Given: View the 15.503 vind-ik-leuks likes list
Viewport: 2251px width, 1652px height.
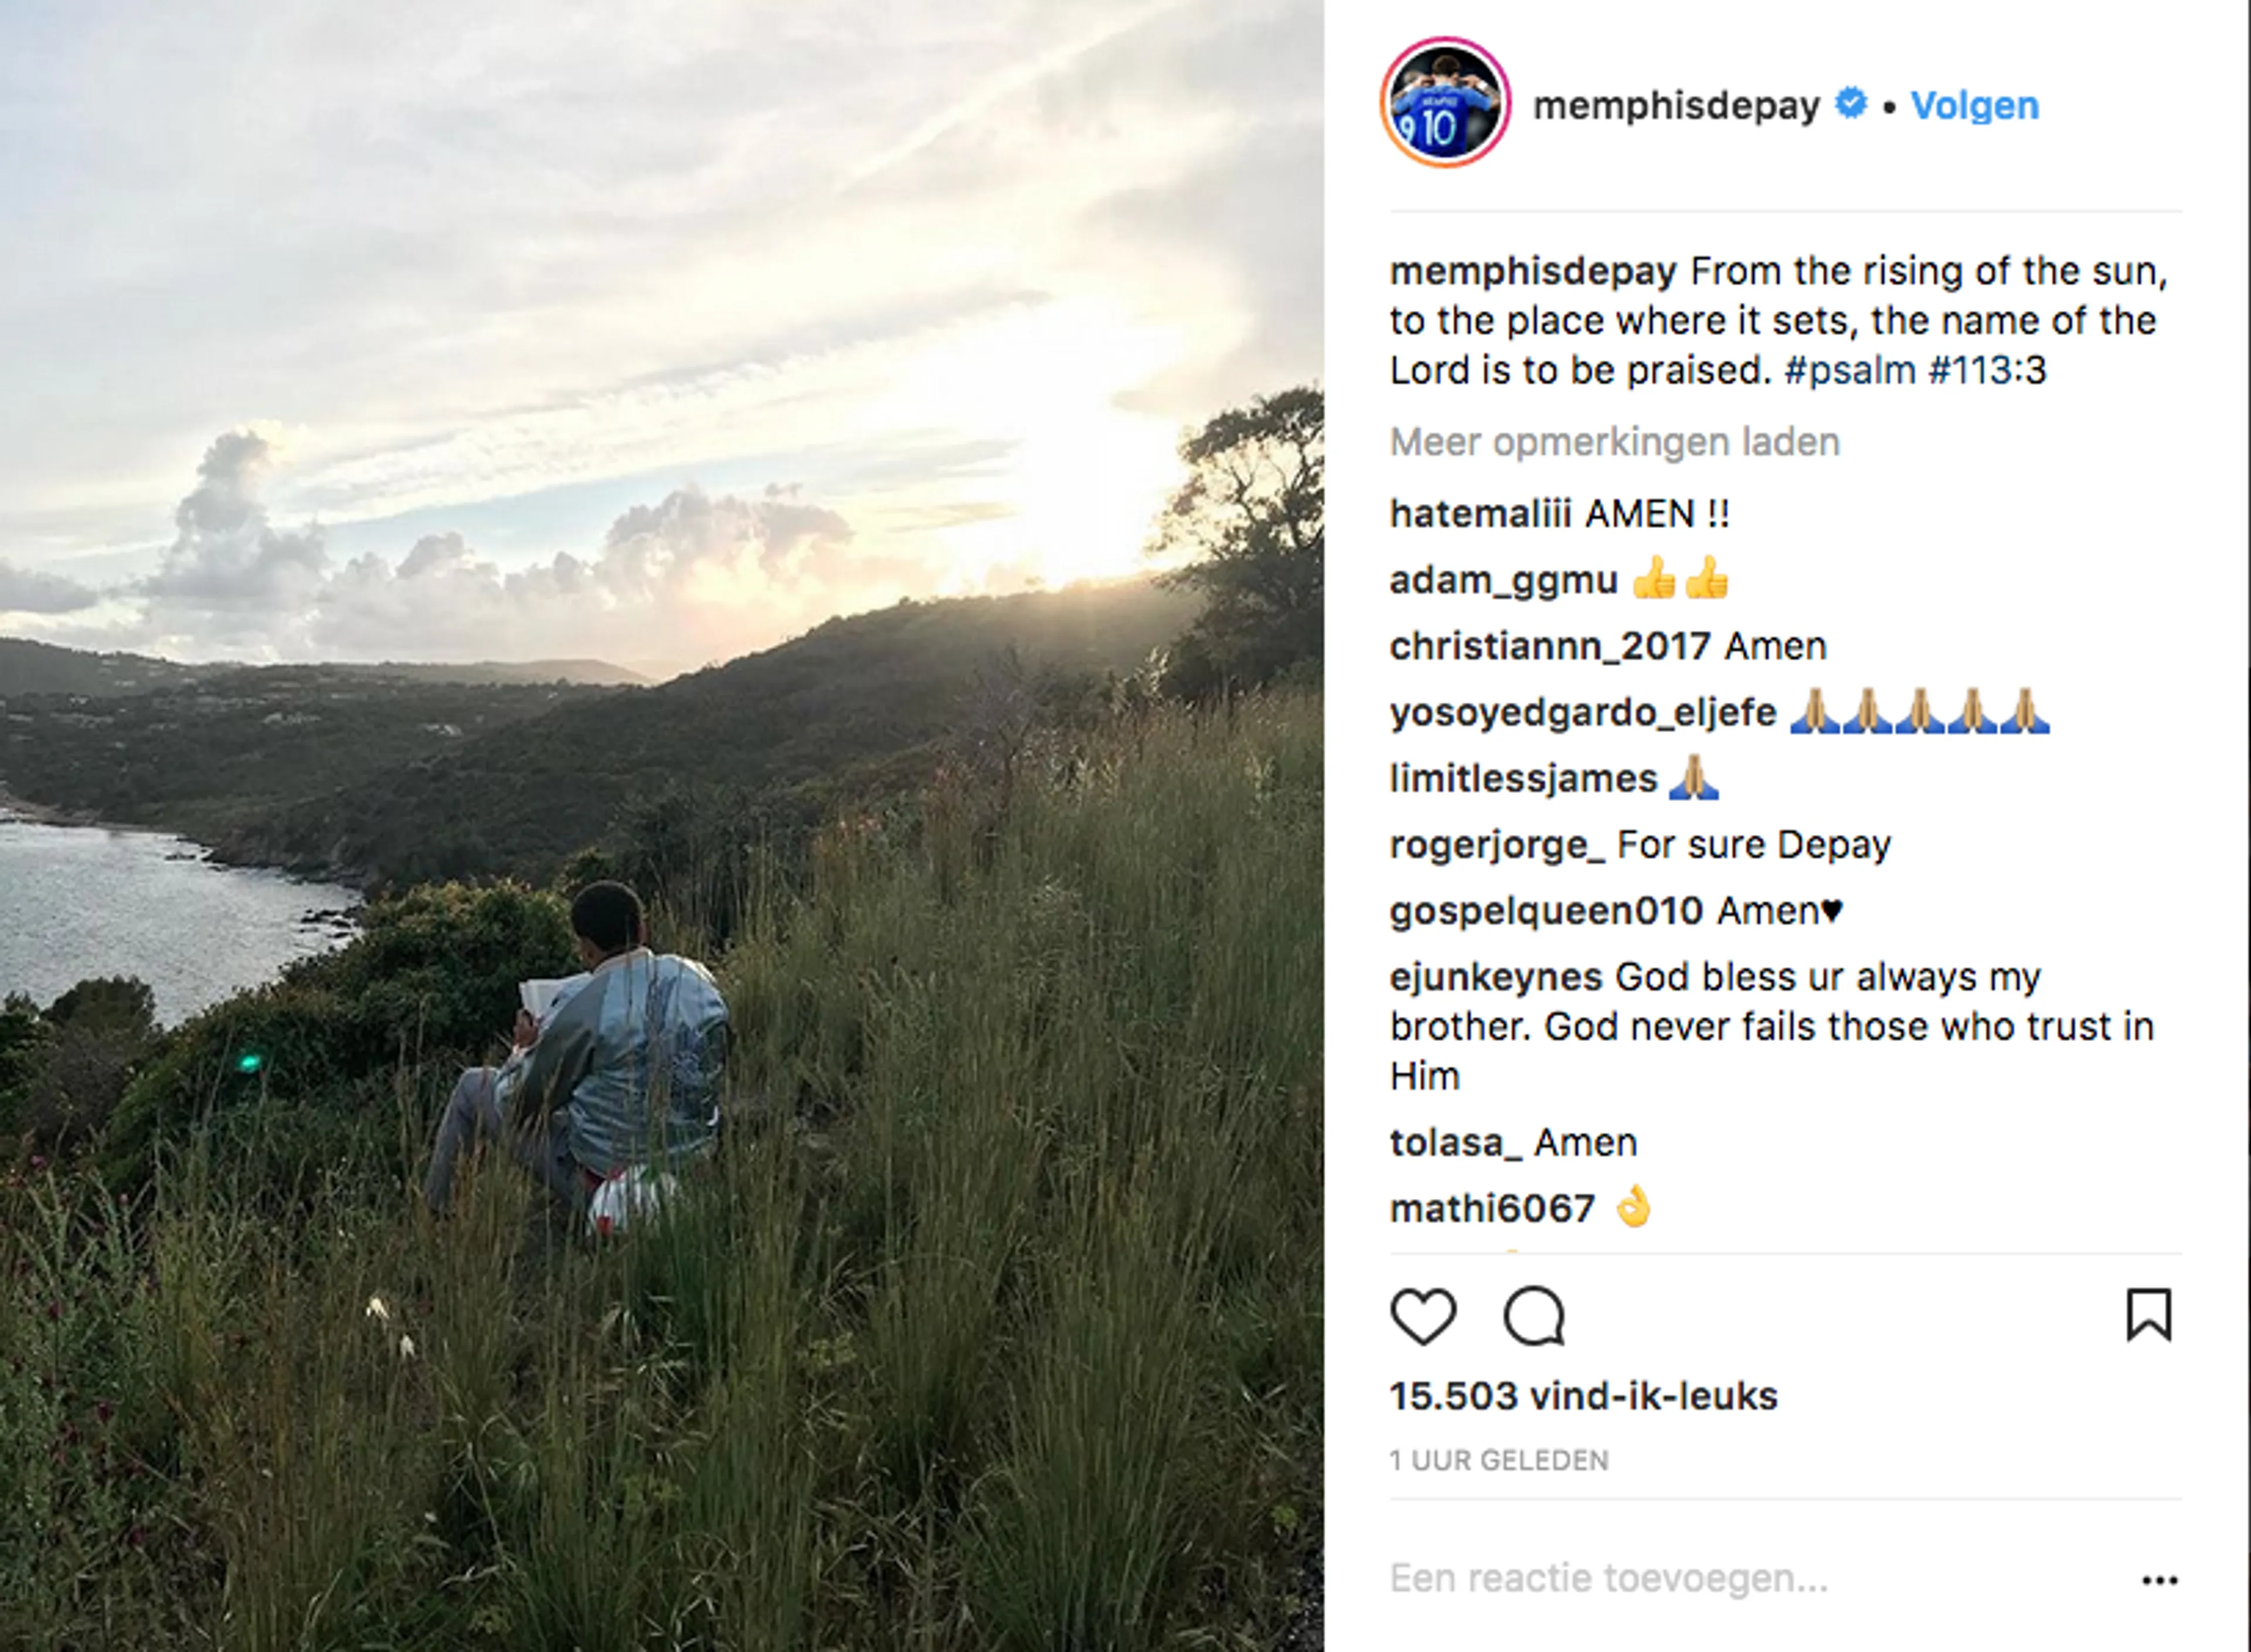Looking at the screenshot, I should coord(1583,1396).
